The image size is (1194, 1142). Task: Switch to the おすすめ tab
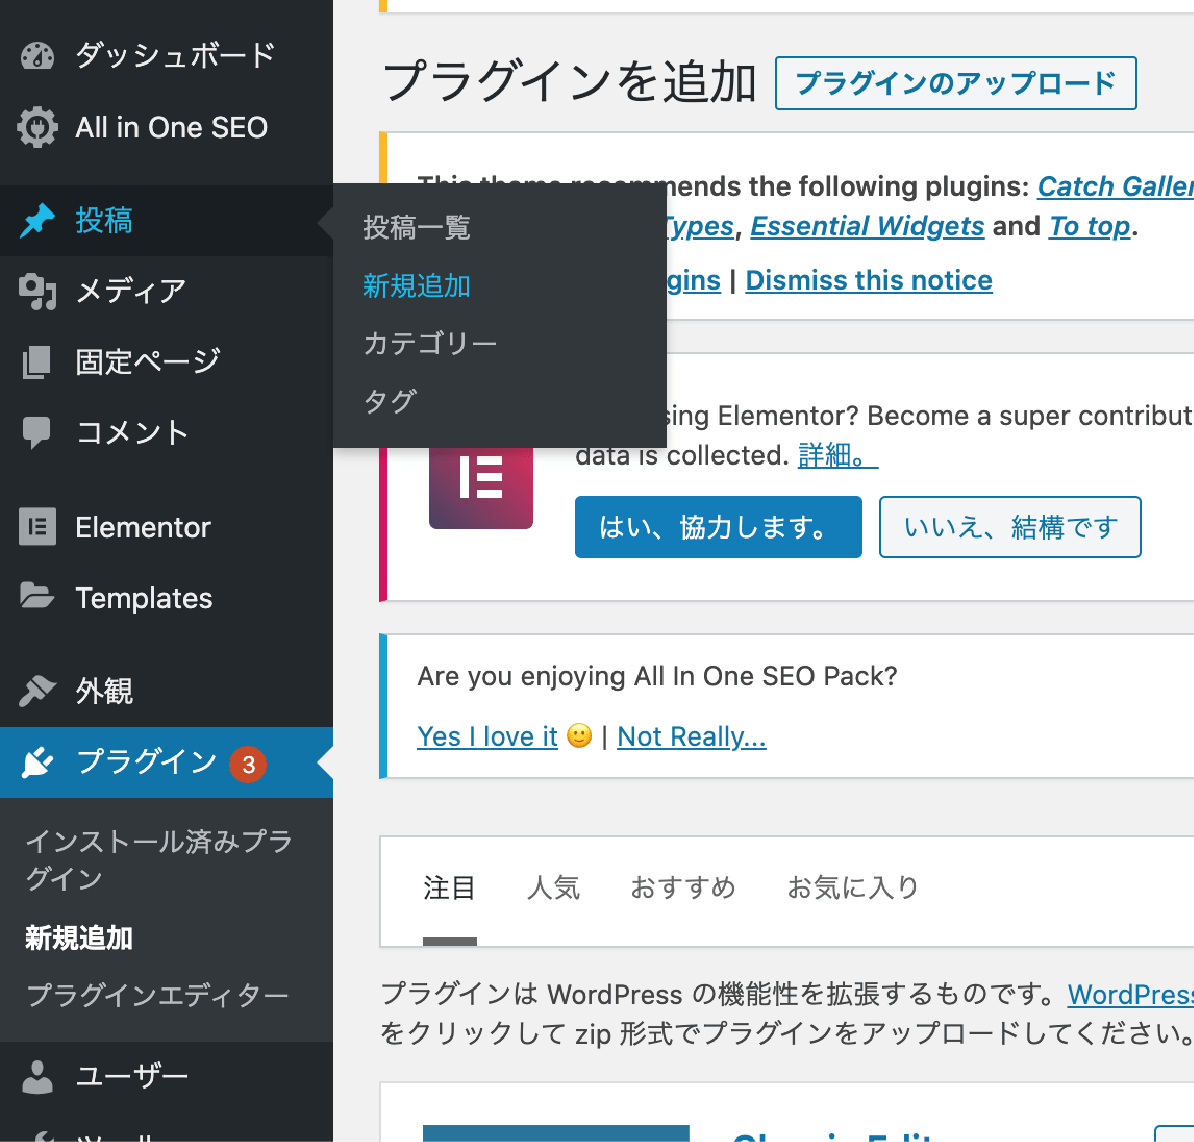tap(683, 888)
